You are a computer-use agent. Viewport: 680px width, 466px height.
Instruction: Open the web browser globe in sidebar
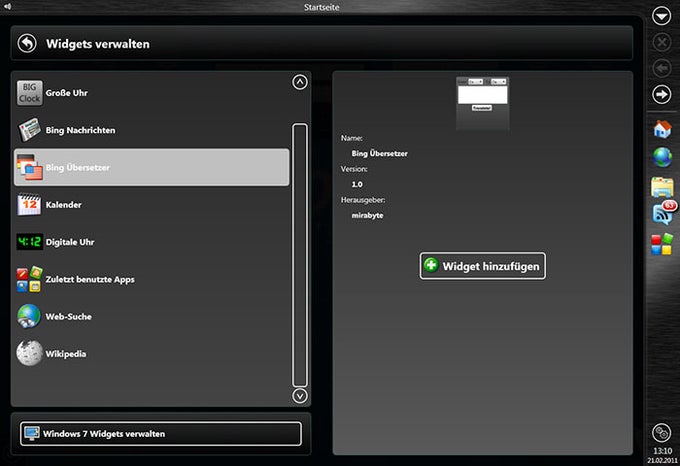662,157
